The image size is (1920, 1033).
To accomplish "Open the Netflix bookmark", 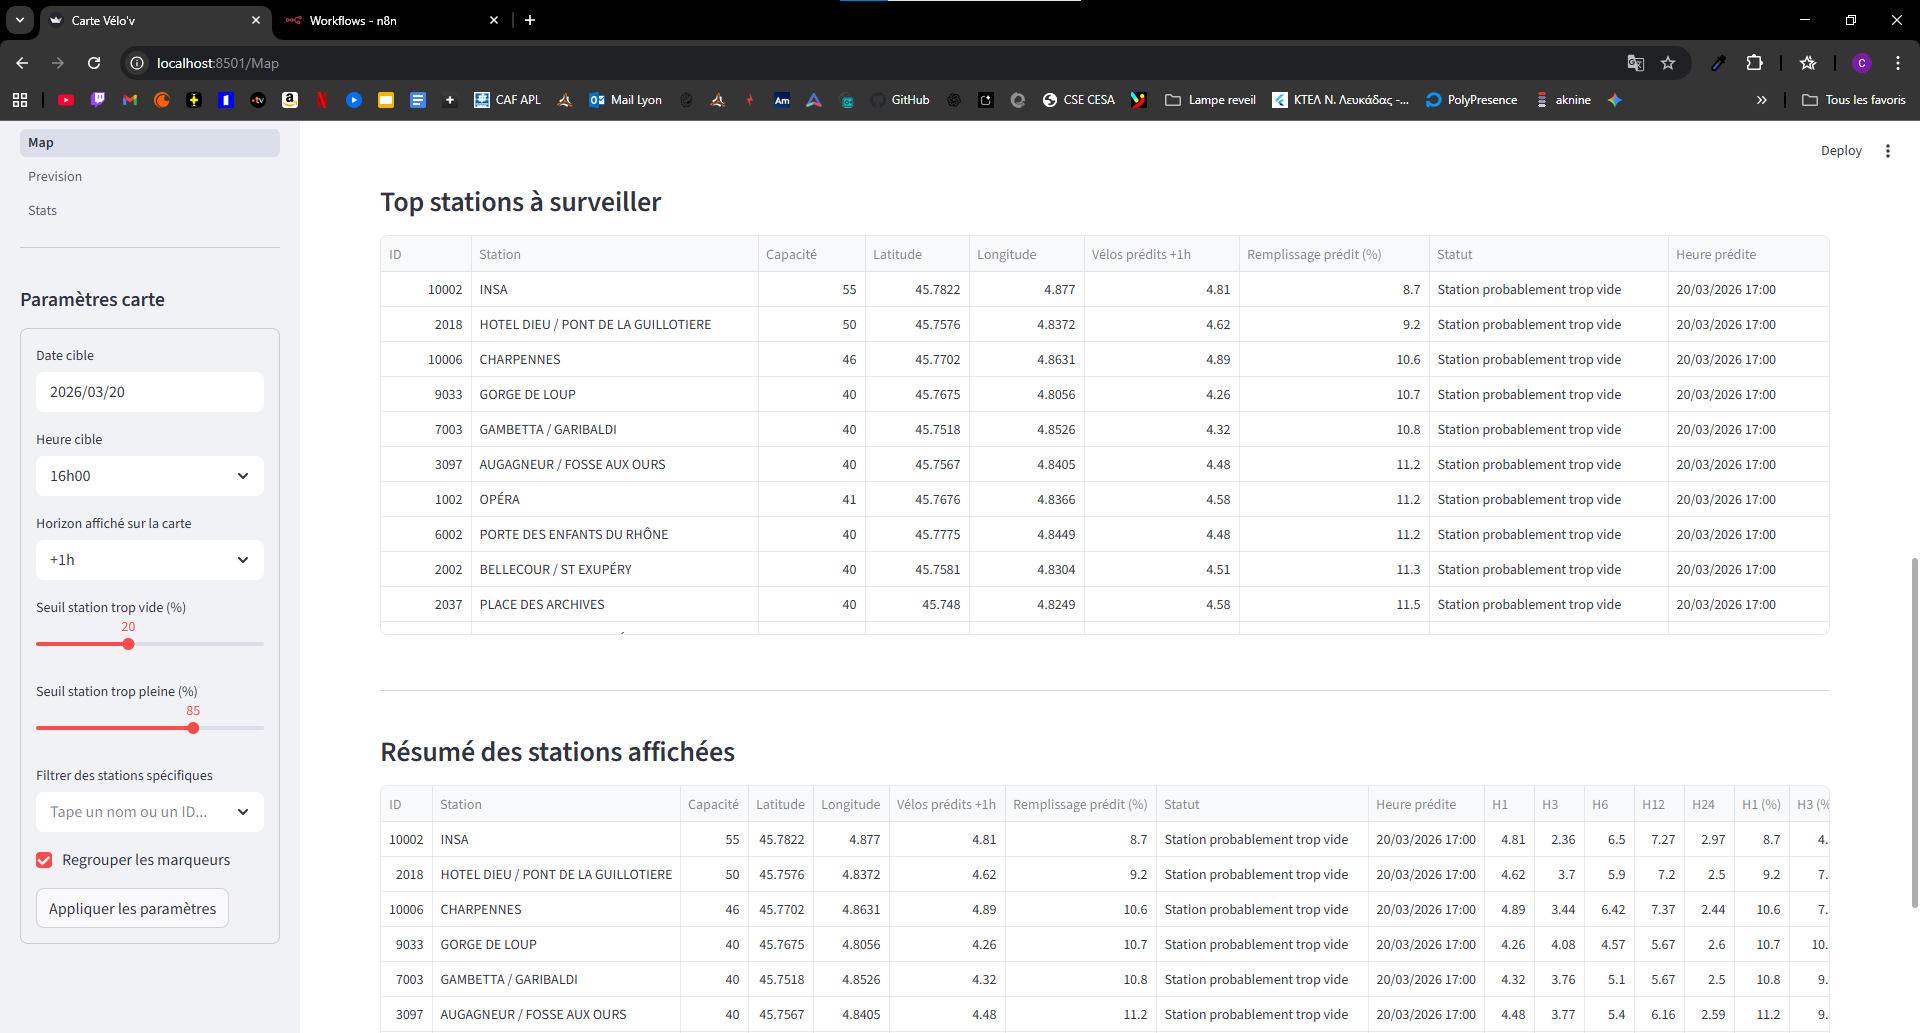I will [322, 99].
